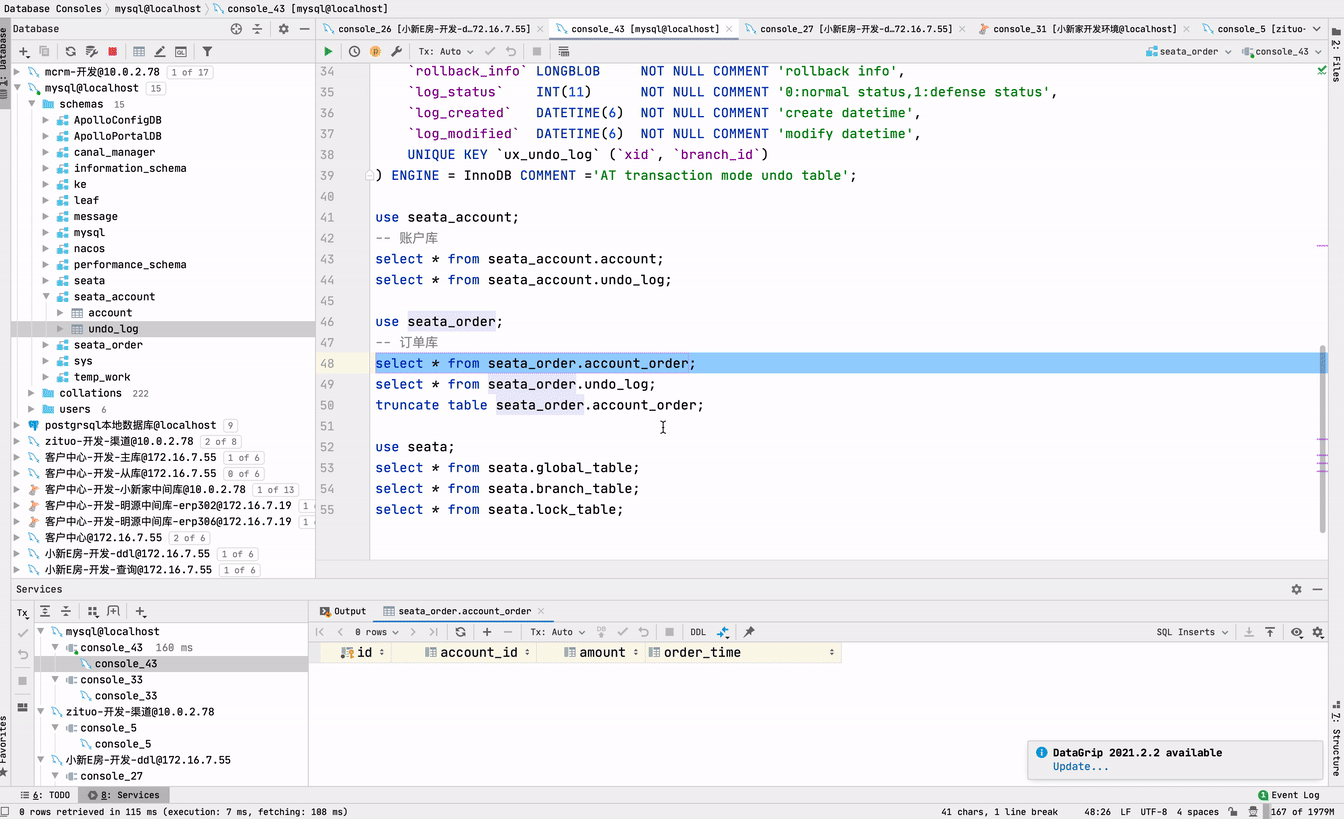The image size is (1344, 819).
Task: Click the Services group-by icon
Action: tap(92, 611)
